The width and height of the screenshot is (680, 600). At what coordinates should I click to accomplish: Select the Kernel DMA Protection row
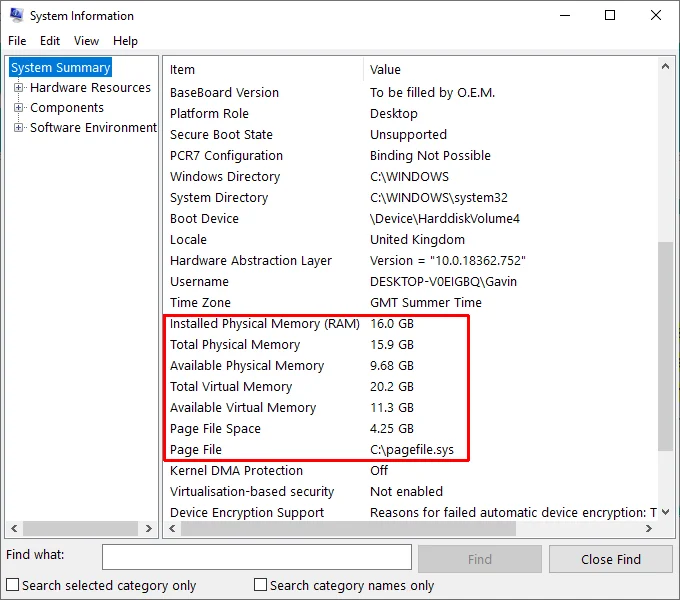pos(410,471)
